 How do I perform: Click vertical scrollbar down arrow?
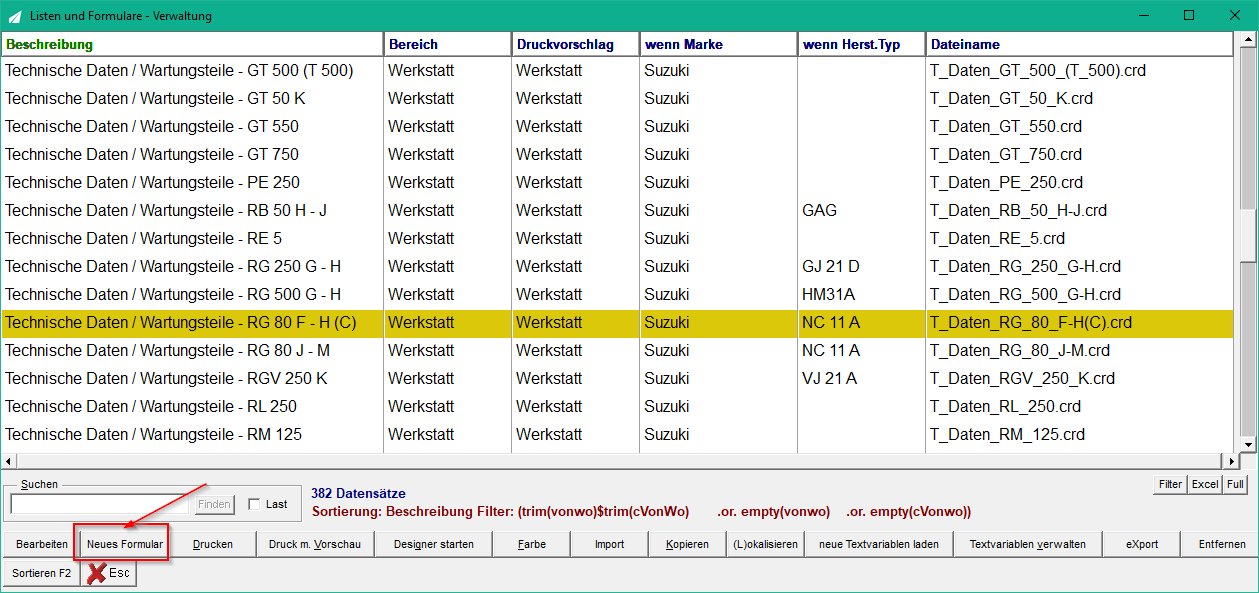pos(1247,445)
